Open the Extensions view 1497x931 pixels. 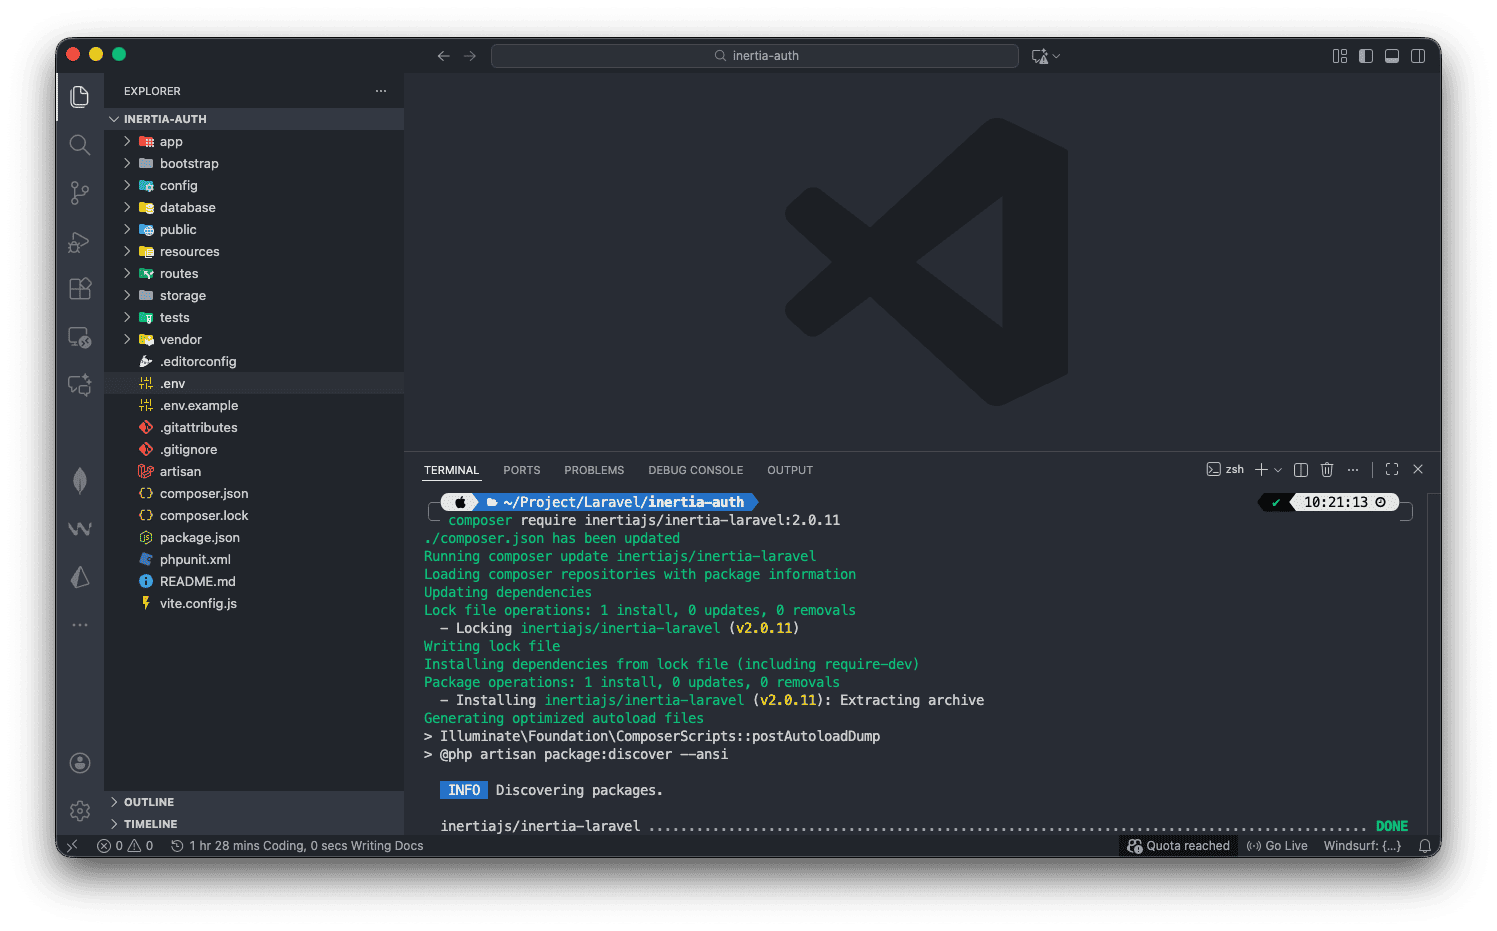[79, 289]
